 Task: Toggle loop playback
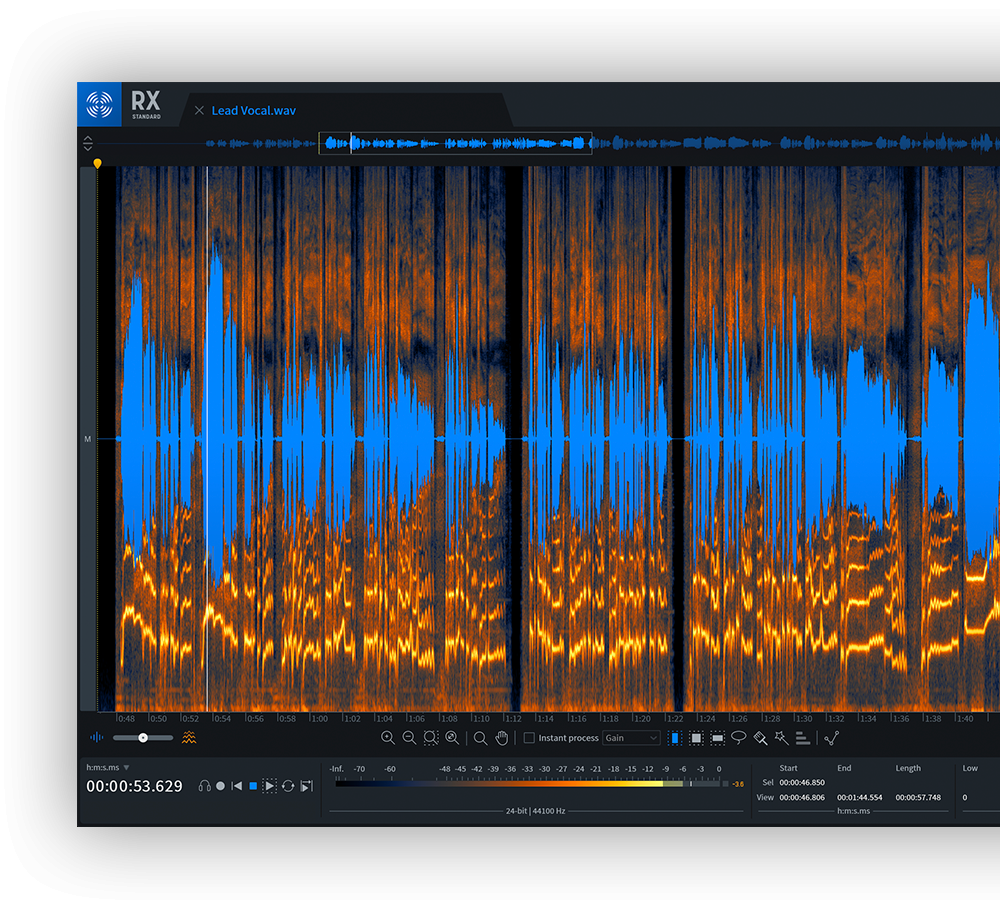point(288,786)
